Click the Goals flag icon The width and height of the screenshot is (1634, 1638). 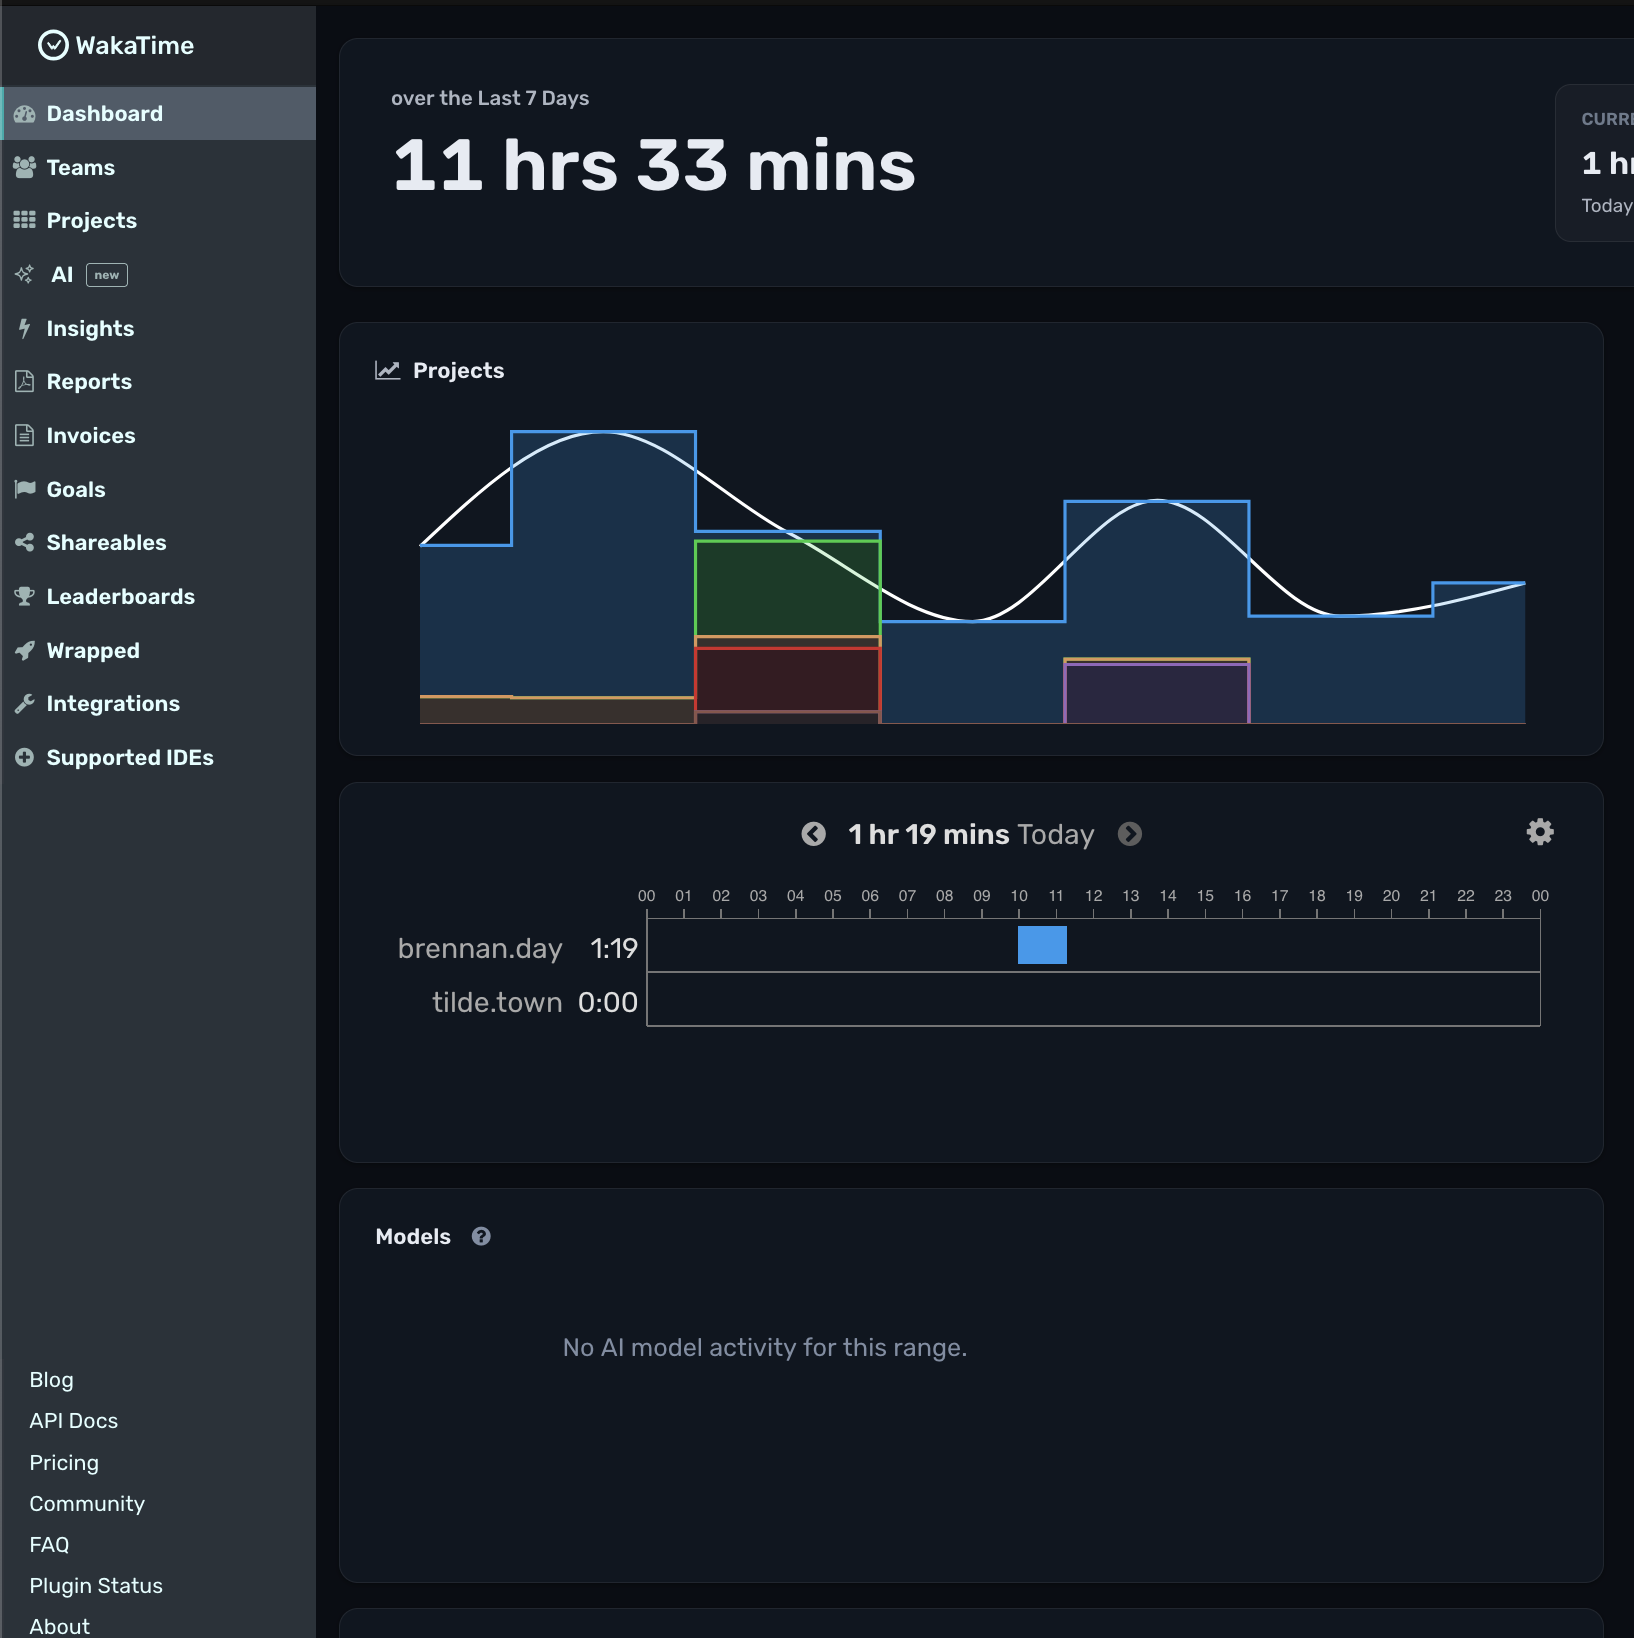click(25, 489)
